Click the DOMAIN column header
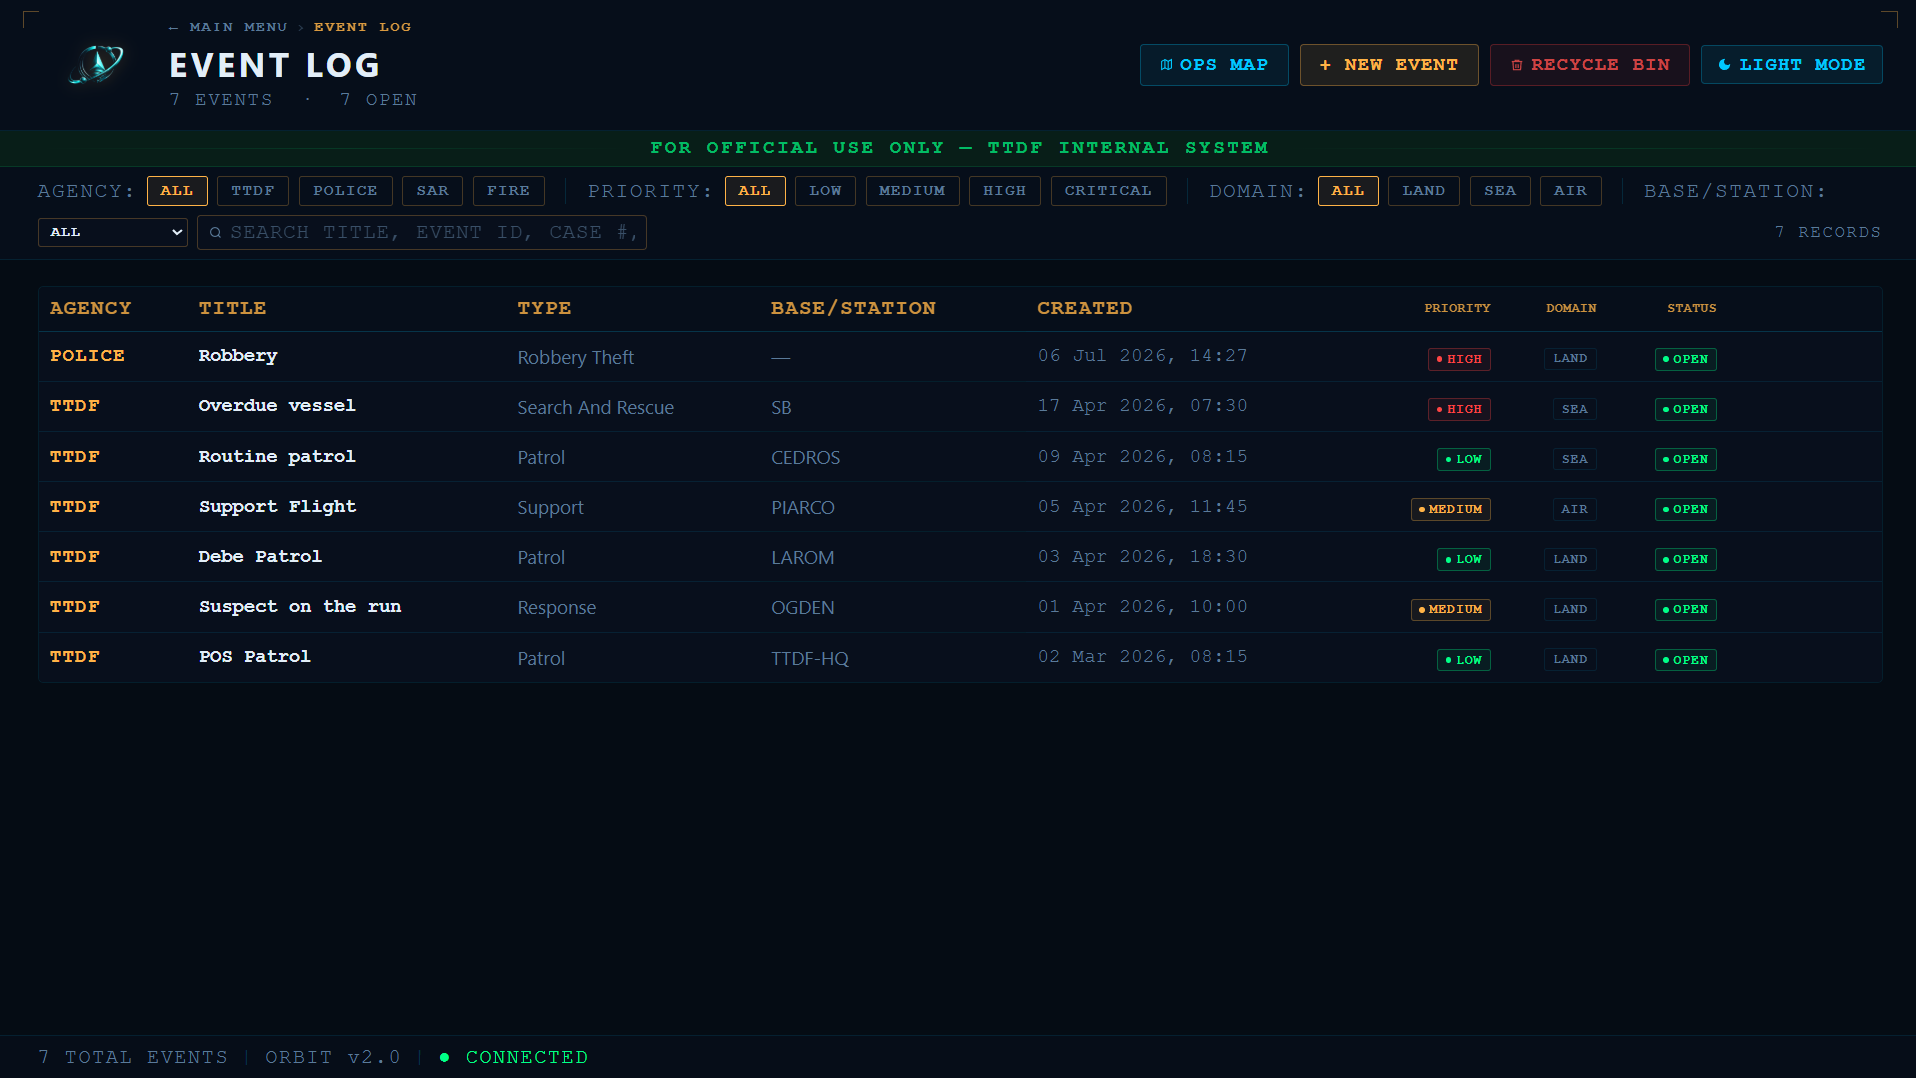1916x1078 pixels. click(x=1571, y=308)
